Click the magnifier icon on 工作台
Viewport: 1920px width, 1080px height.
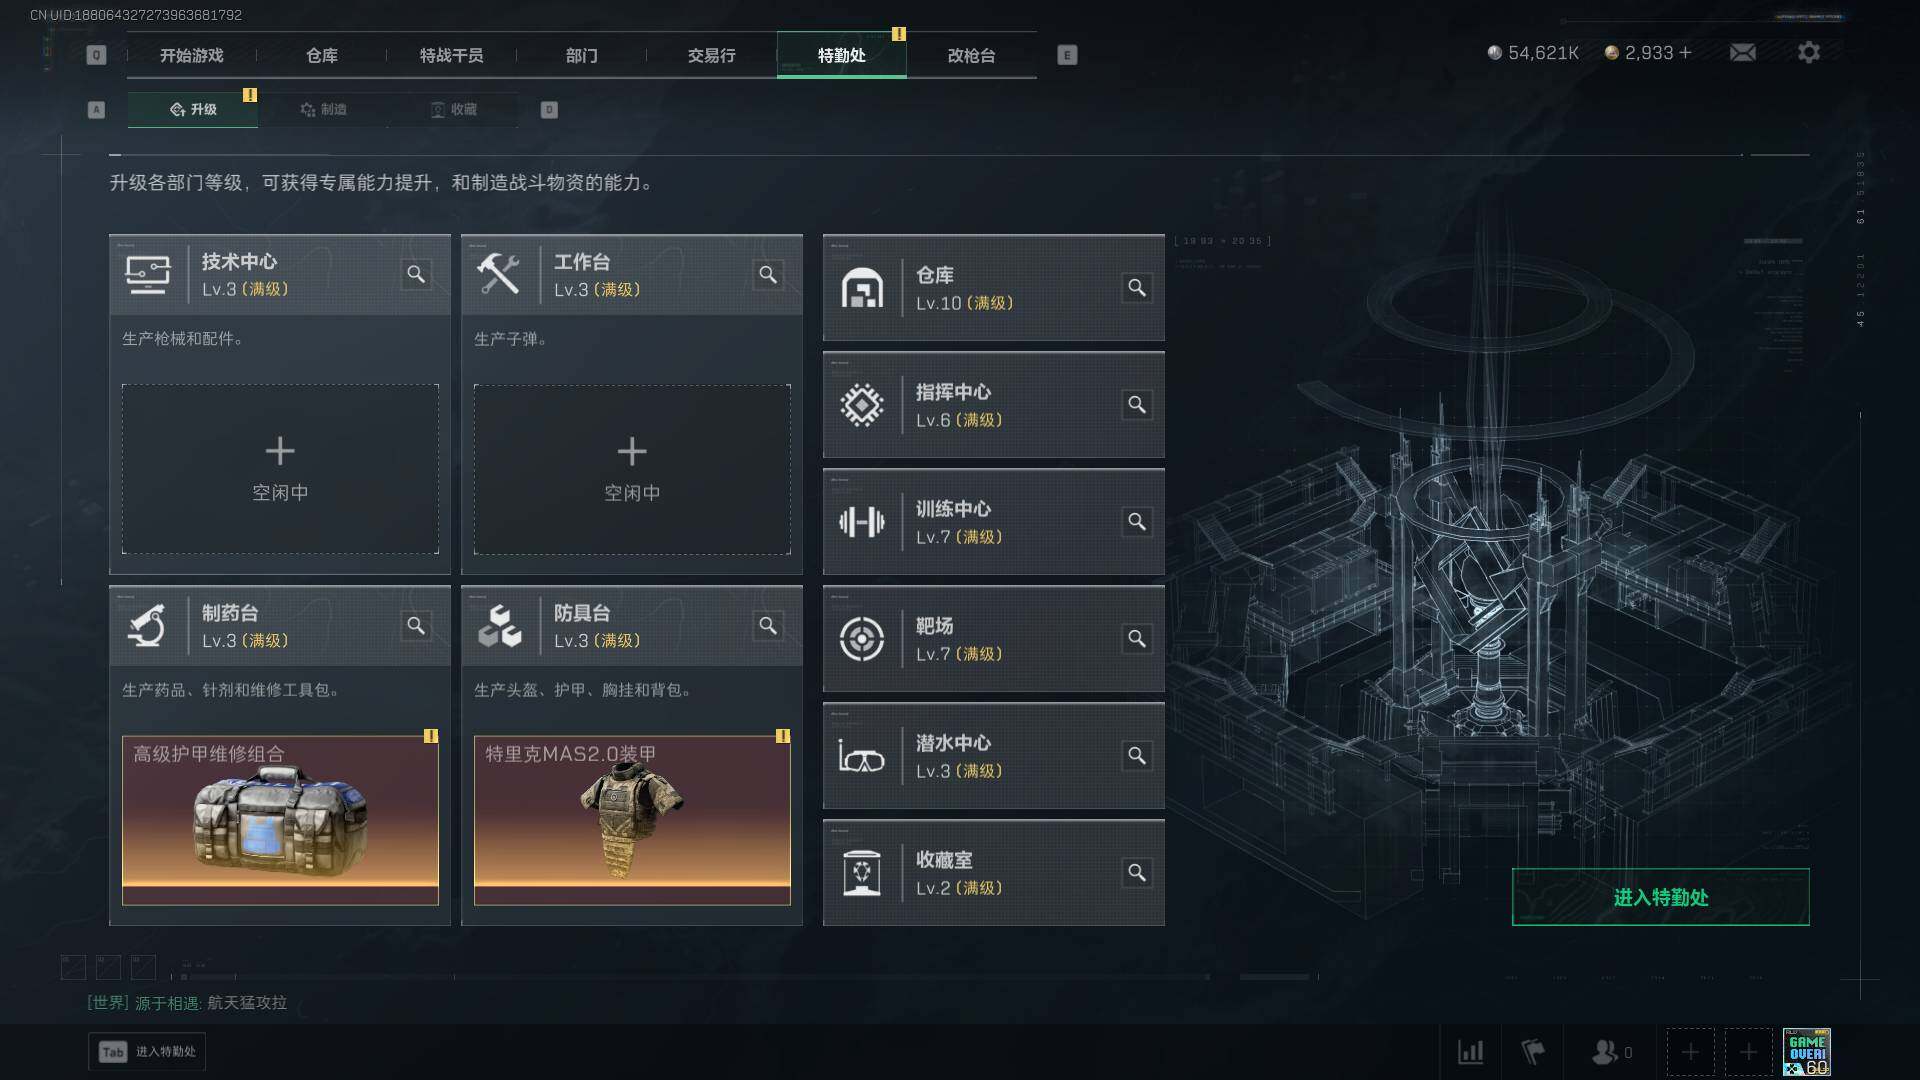tap(768, 274)
